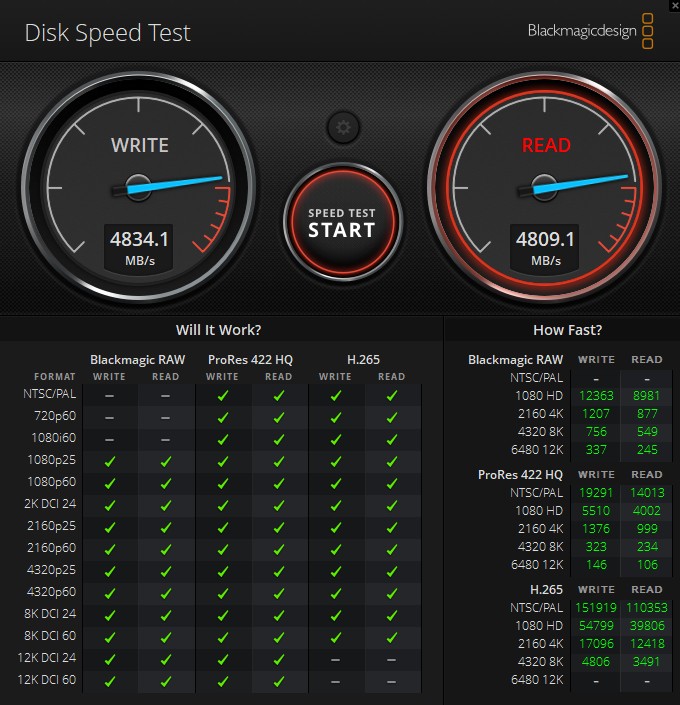The image size is (680, 705).
Task: Click the 2K DCI 24 row label
Action: tap(50, 504)
